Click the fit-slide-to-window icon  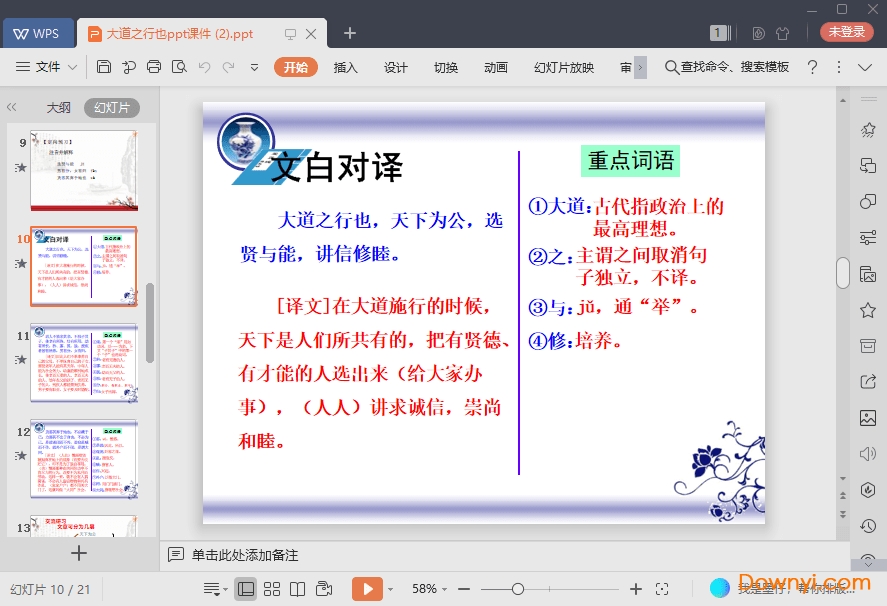pos(662,589)
